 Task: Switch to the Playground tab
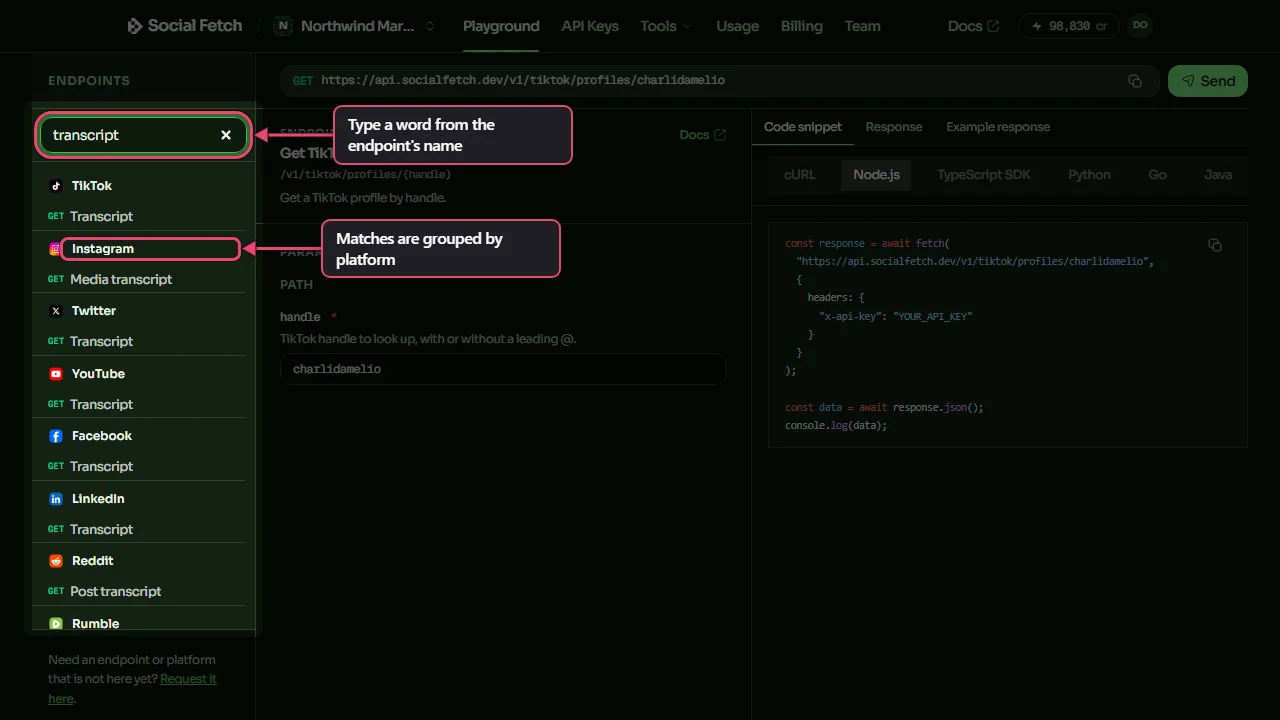[501, 26]
